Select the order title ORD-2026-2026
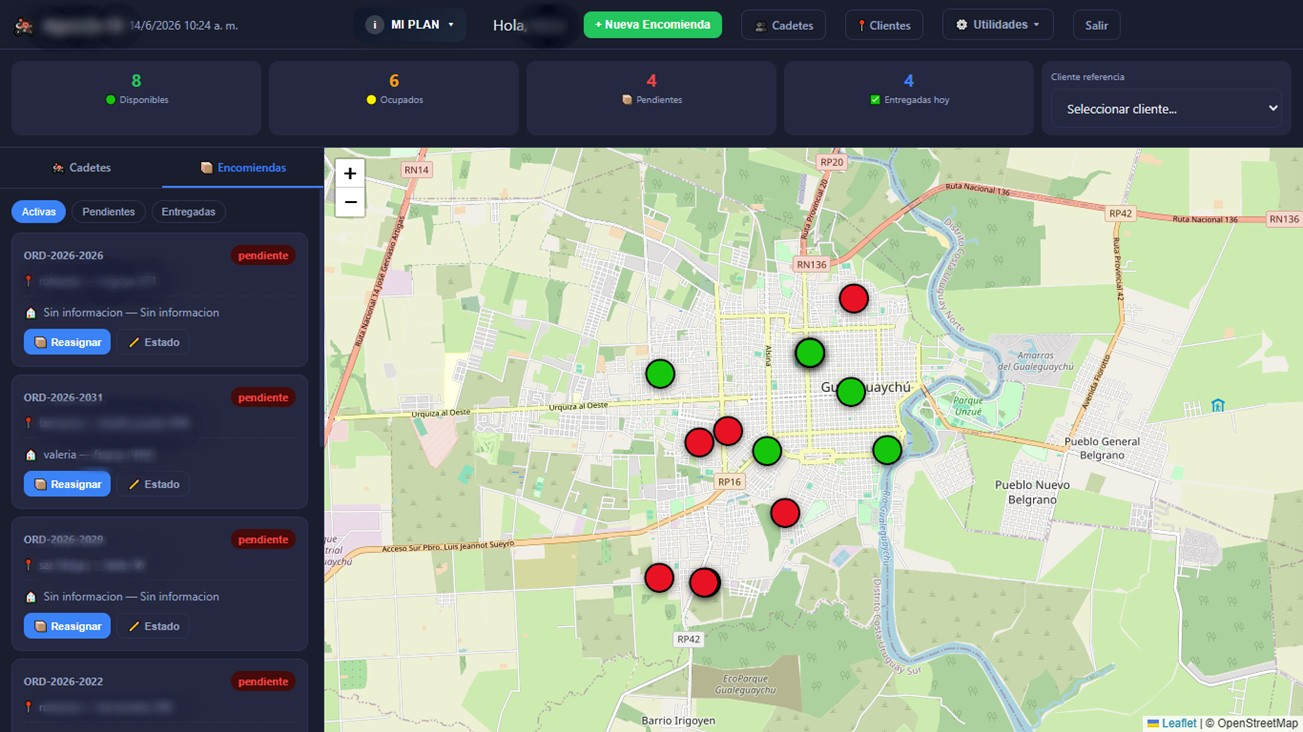This screenshot has height=732, width=1303. [x=64, y=255]
